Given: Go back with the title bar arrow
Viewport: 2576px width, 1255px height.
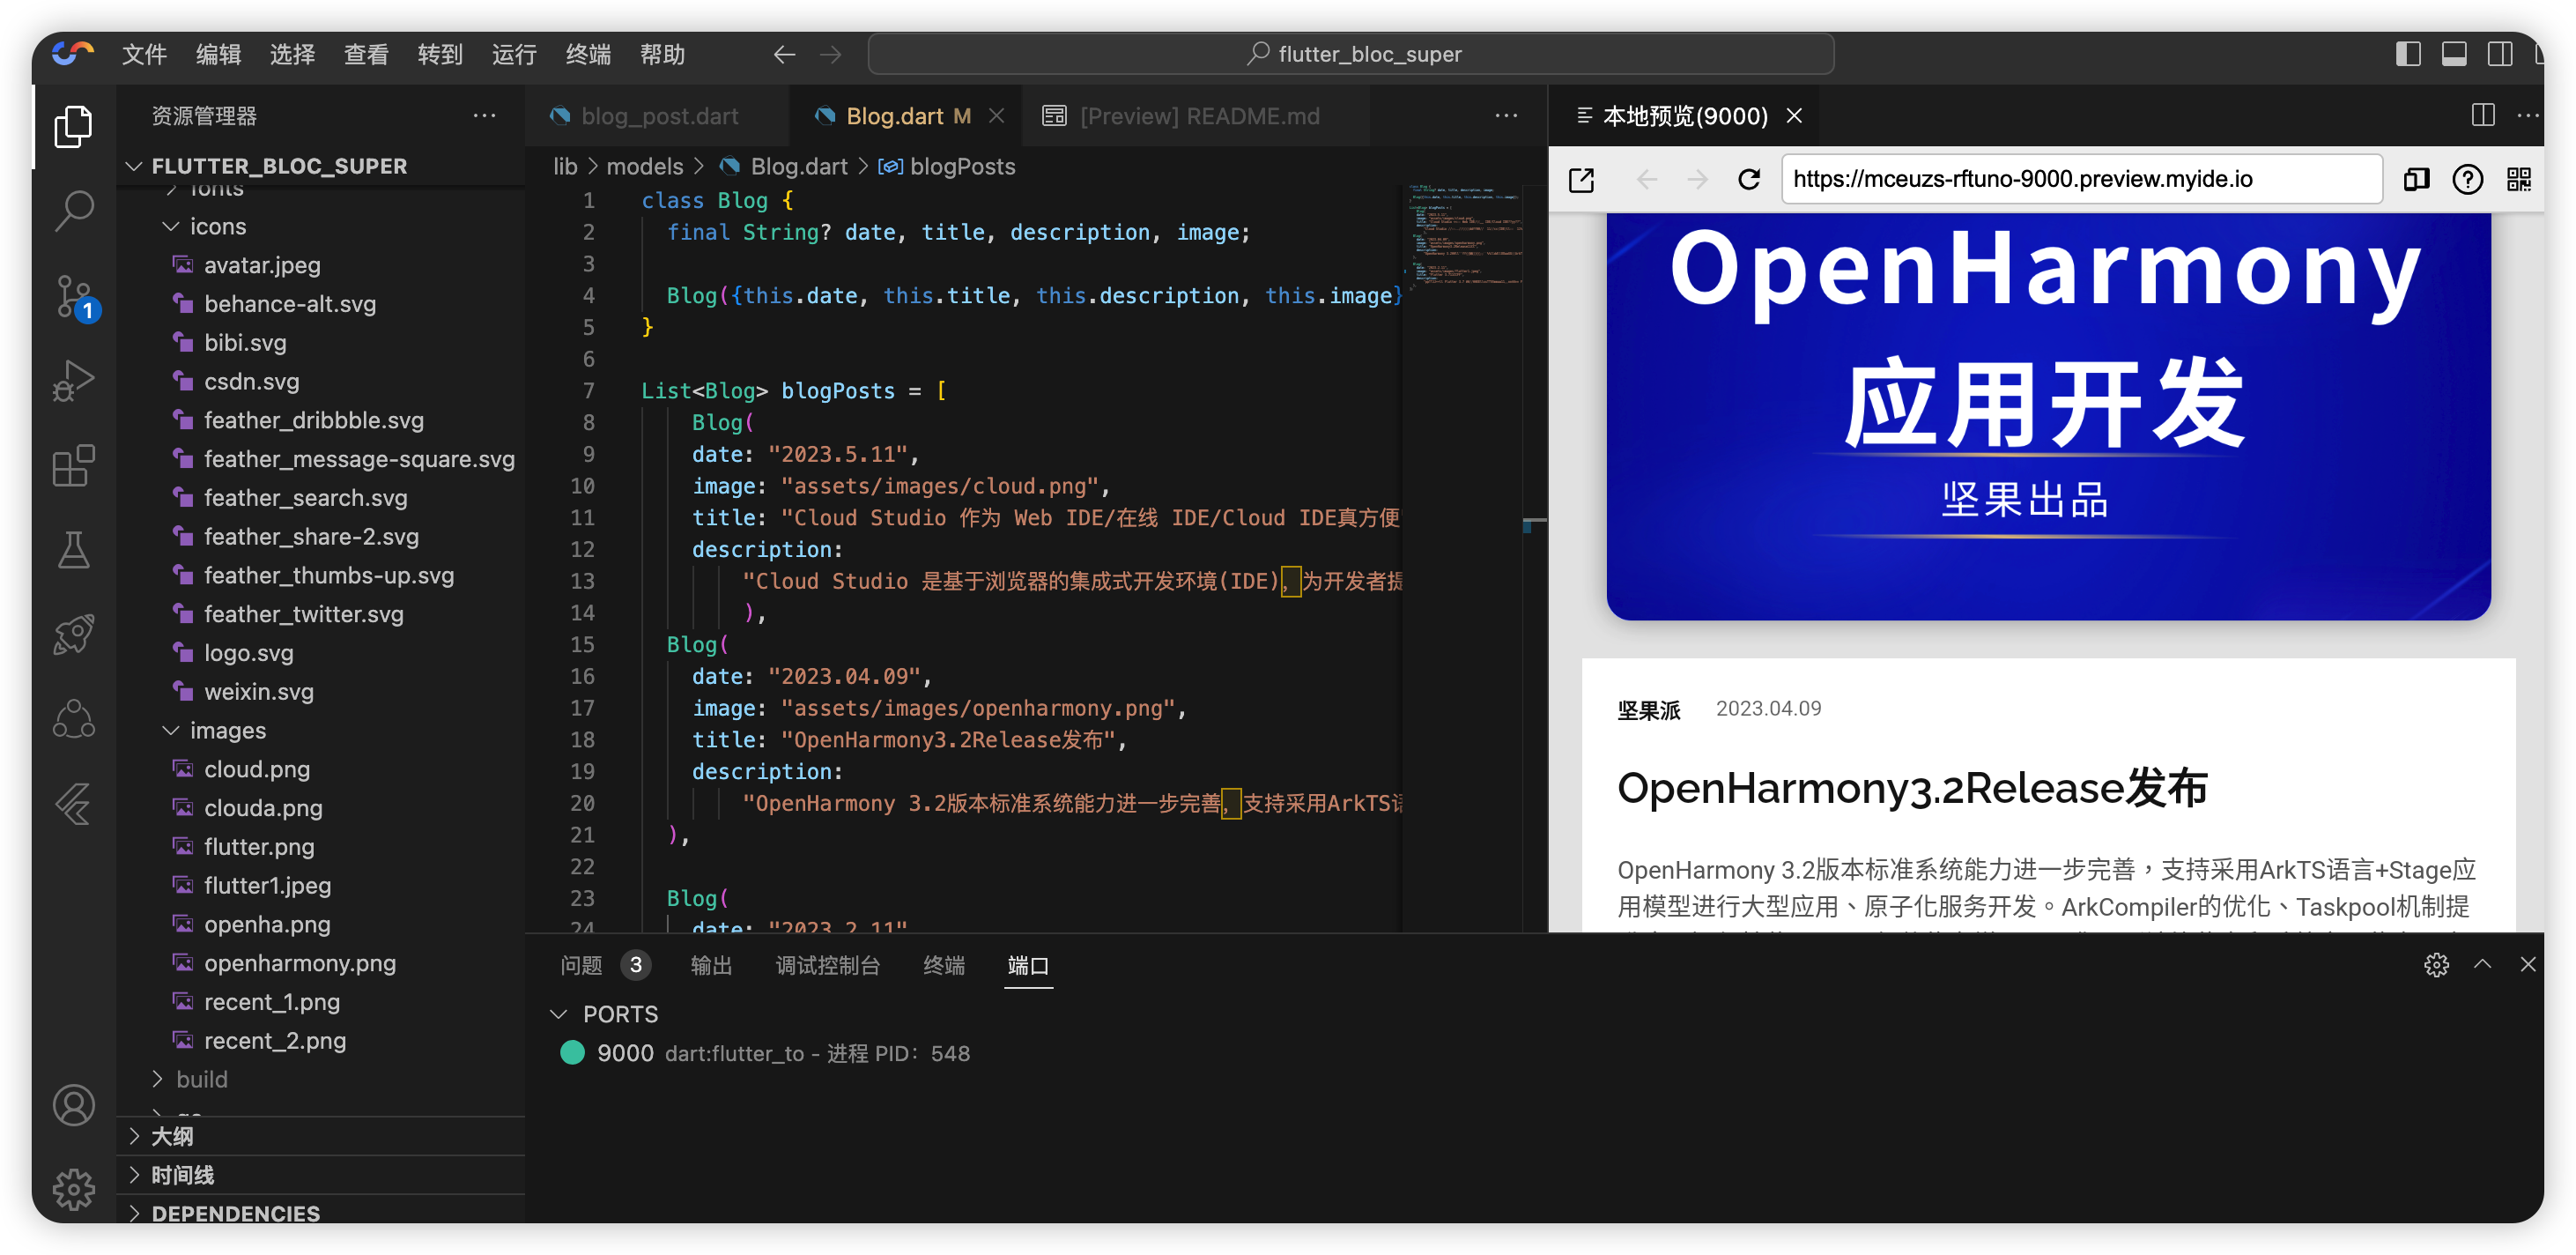Looking at the screenshot, I should 784,54.
